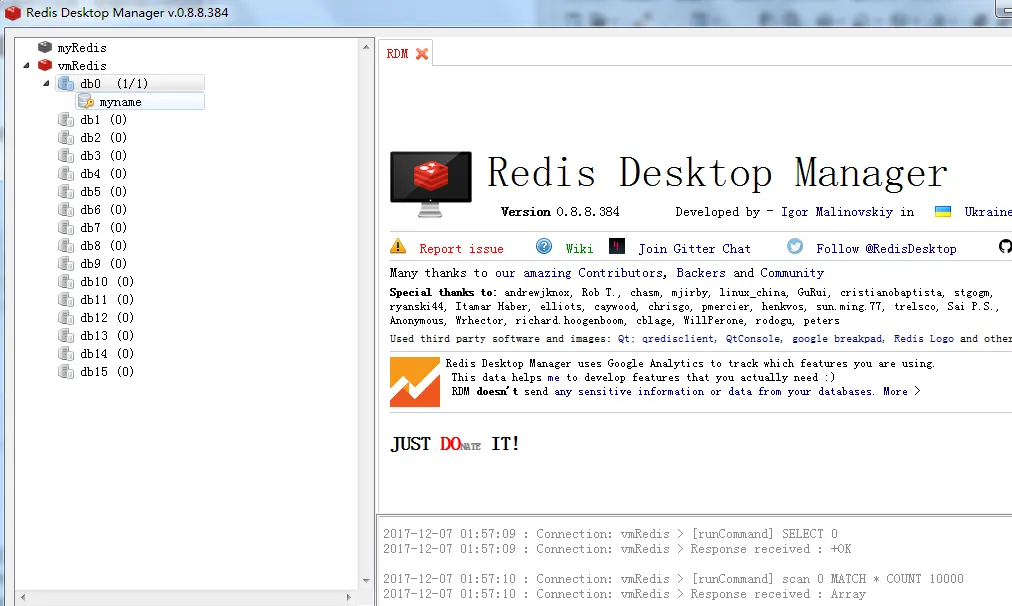Click the tree horizontal scroll right arrow
The image size is (1012, 606).
coord(349,598)
